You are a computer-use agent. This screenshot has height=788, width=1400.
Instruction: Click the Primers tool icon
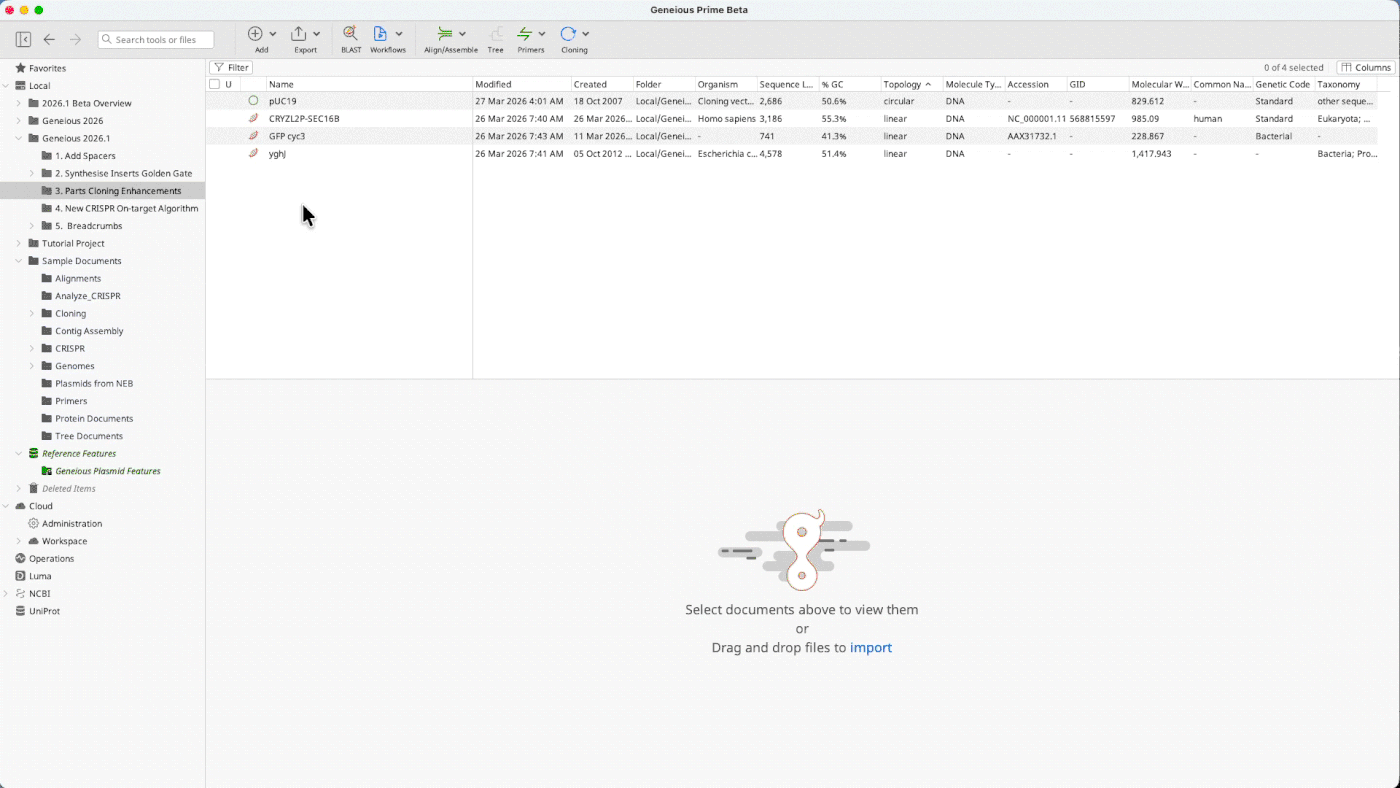pos(525,34)
